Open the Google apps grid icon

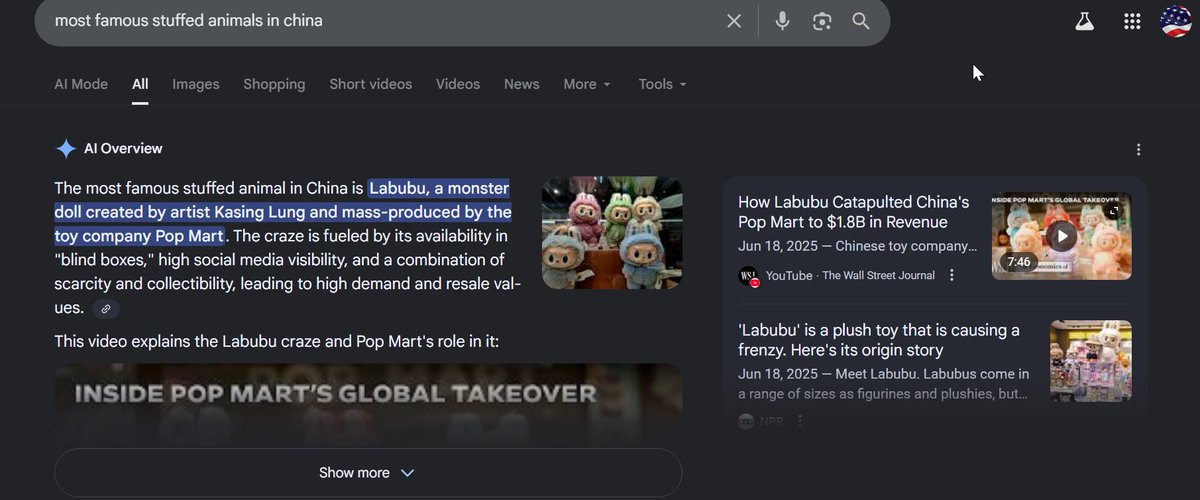(1132, 21)
